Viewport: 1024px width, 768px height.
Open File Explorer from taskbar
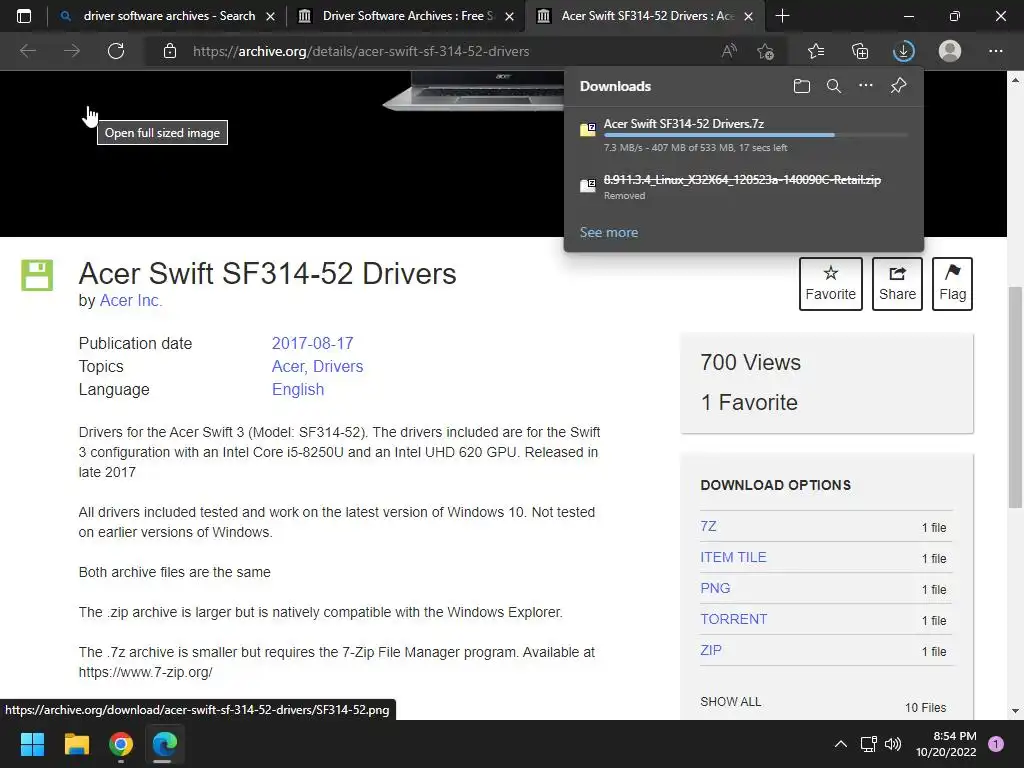pos(76,744)
